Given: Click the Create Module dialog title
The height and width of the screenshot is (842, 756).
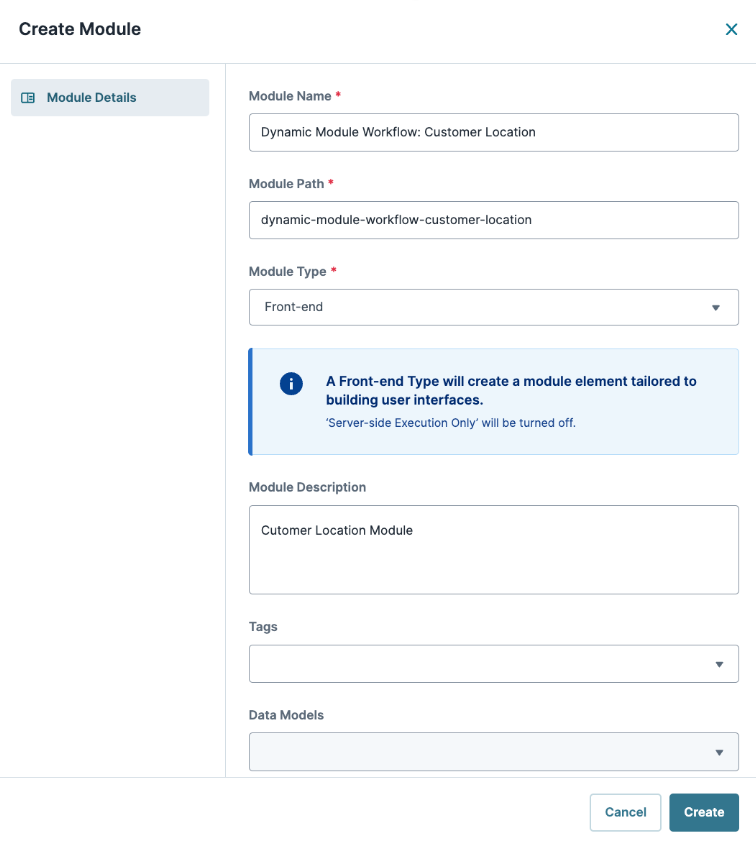Looking at the screenshot, I should pos(79,29).
